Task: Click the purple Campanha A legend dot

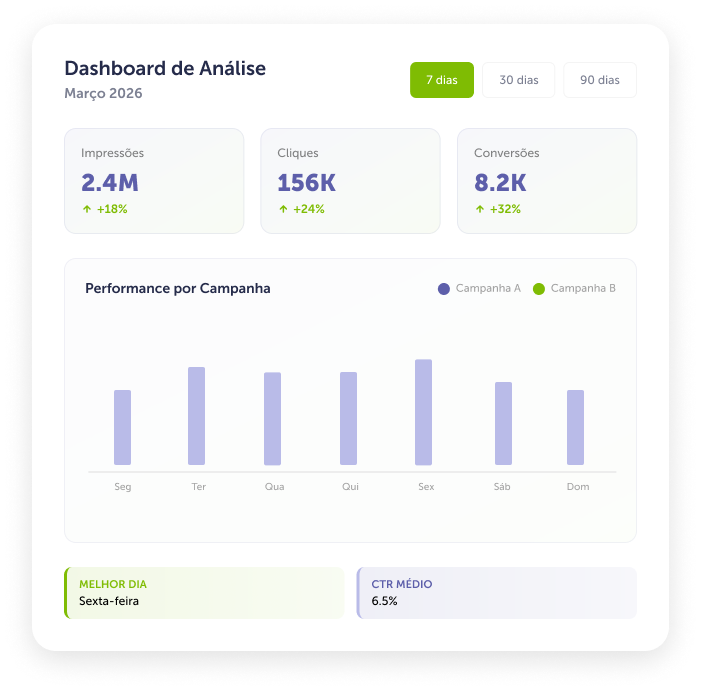Action: [x=443, y=289]
